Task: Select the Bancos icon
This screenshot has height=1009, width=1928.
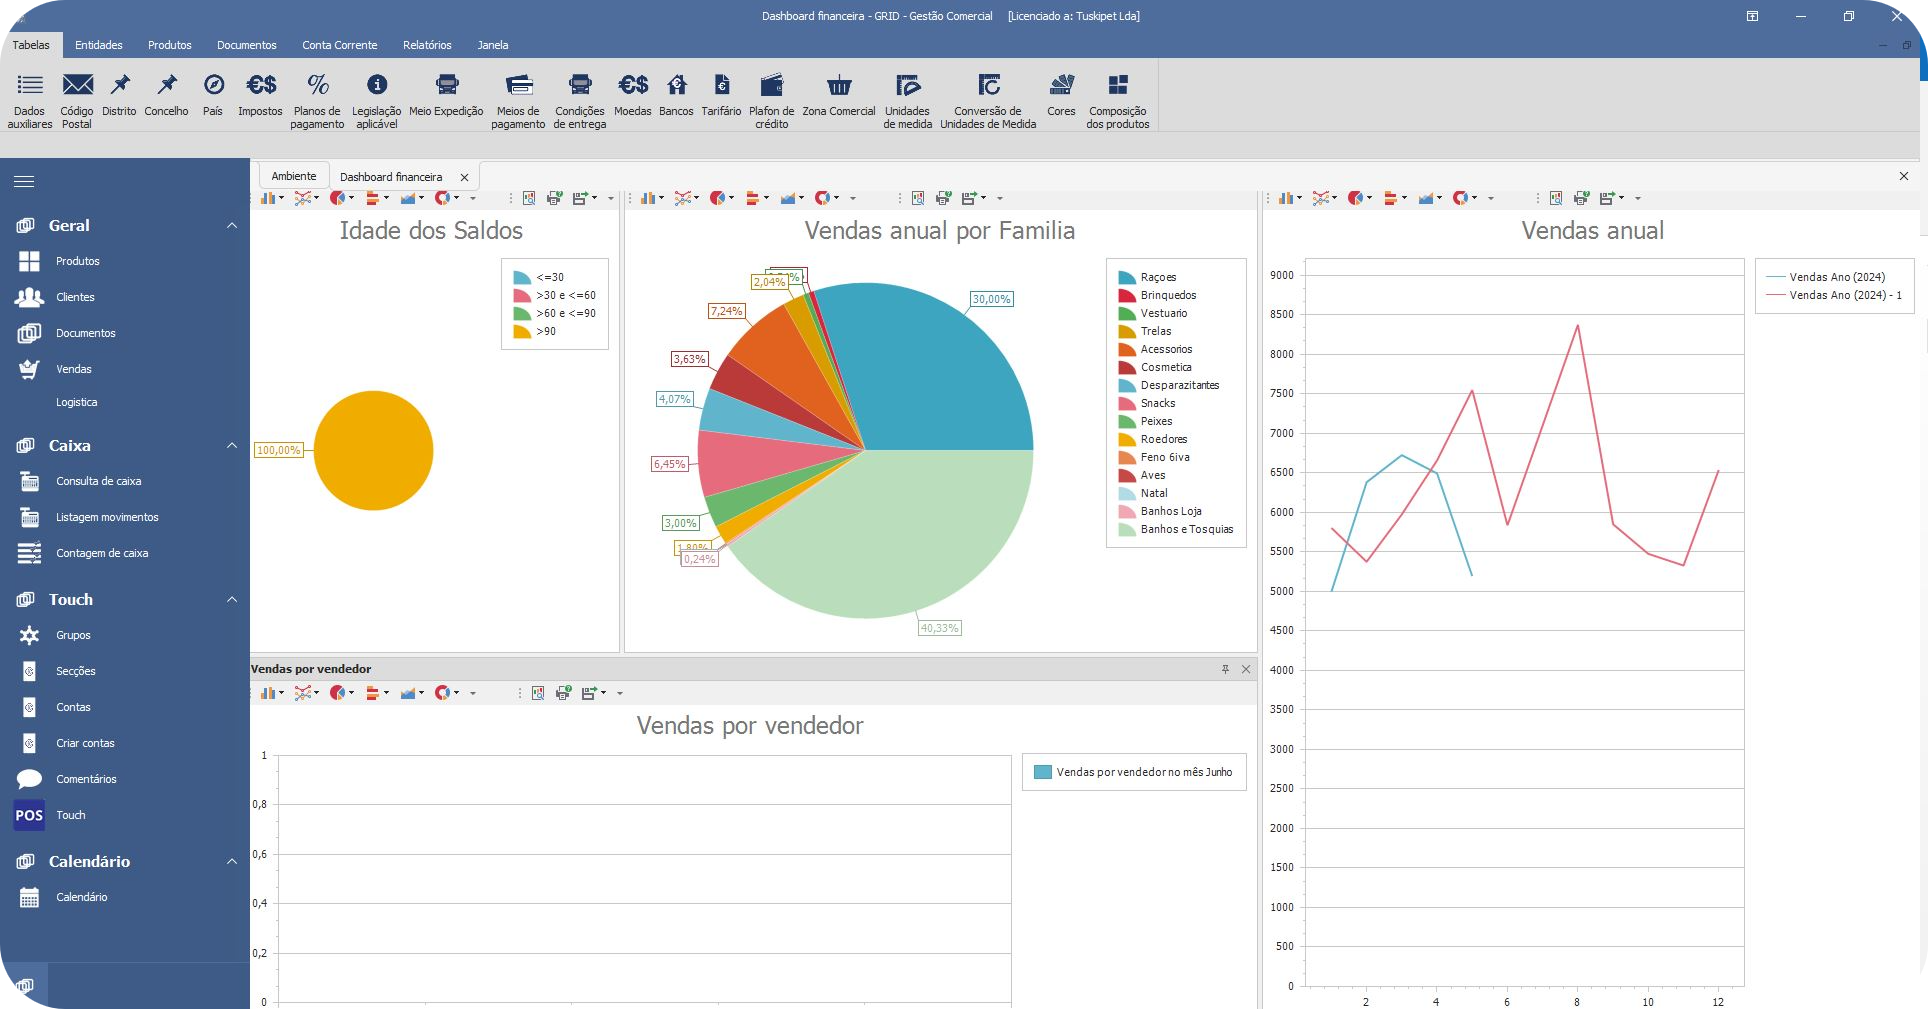Action: [x=676, y=86]
